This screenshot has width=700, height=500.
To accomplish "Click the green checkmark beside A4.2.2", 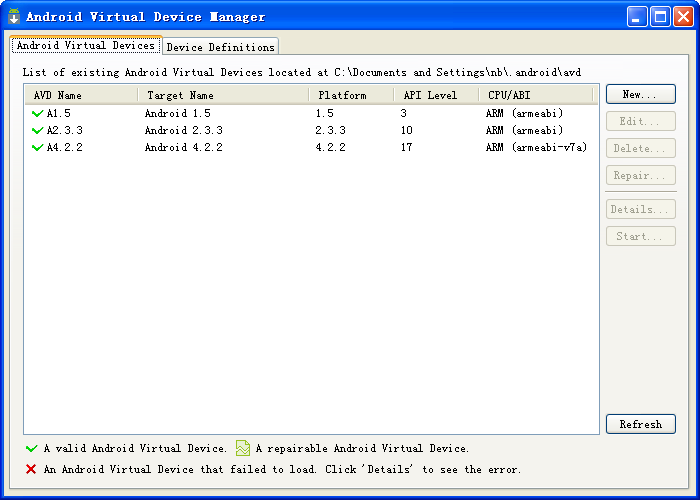I will [38, 148].
